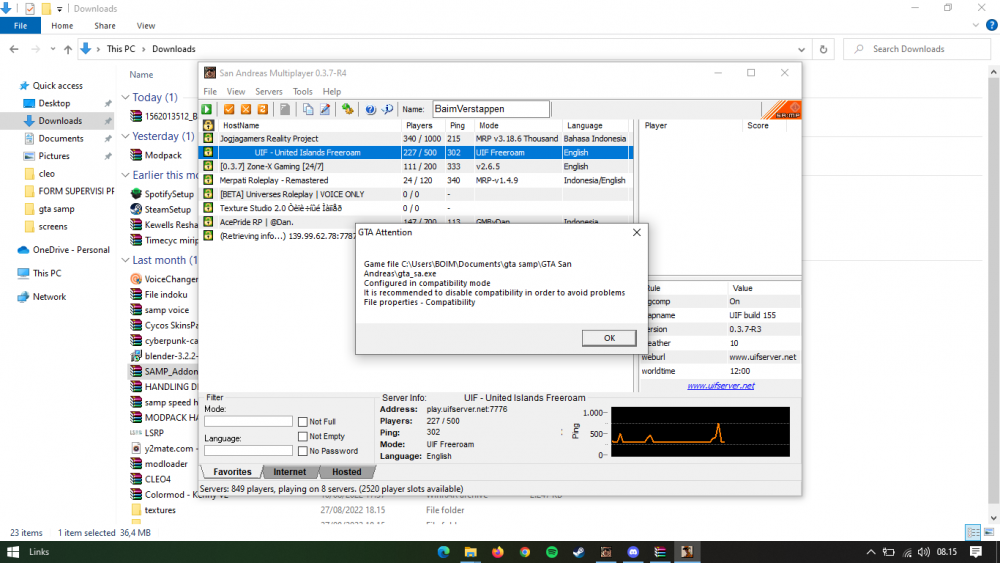The image size is (1000, 563).
Task: Click the Copy Server Info icon
Action: pos(308,109)
